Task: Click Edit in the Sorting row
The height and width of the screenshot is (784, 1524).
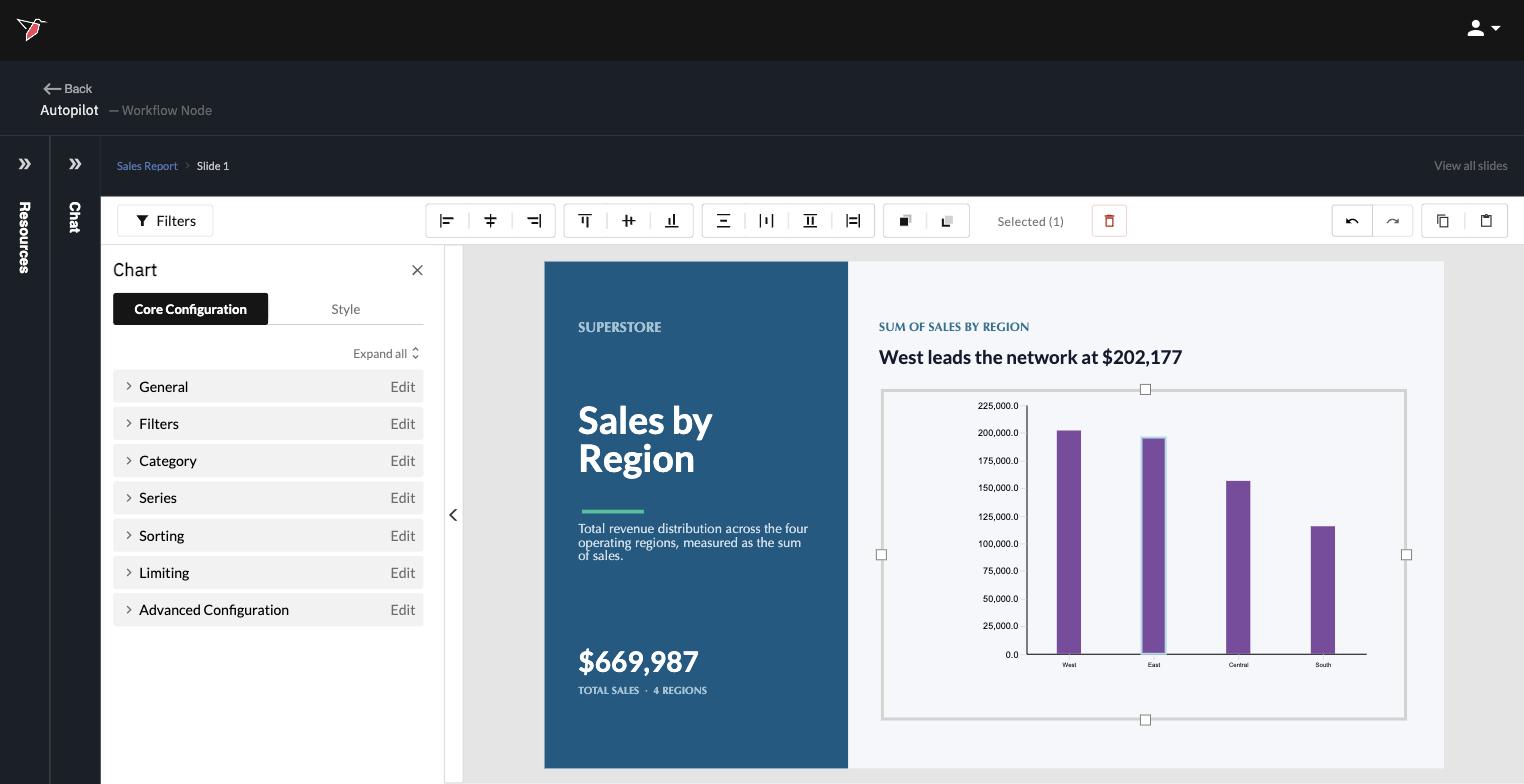Action: (402, 536)
